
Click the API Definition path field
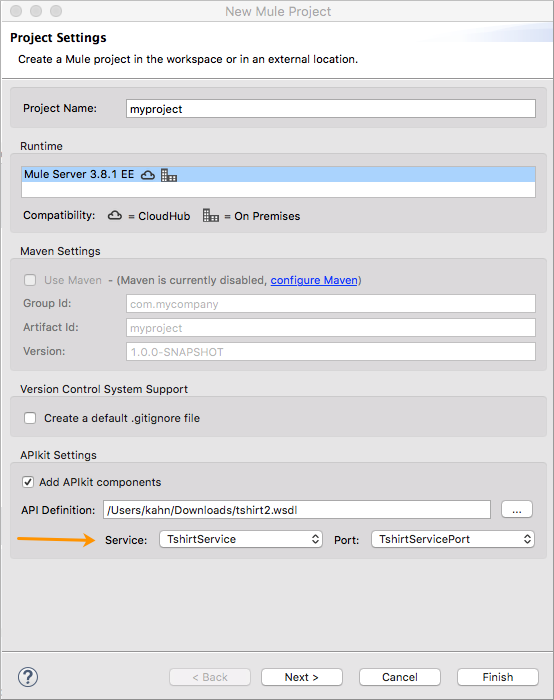pyautogui.click(x=297, y=510)
